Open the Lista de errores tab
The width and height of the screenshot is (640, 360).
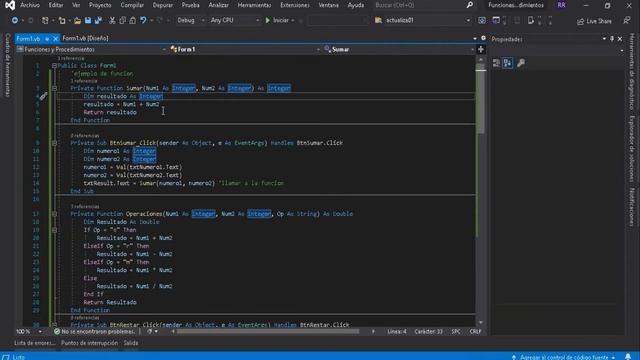[x=34, y=343]
